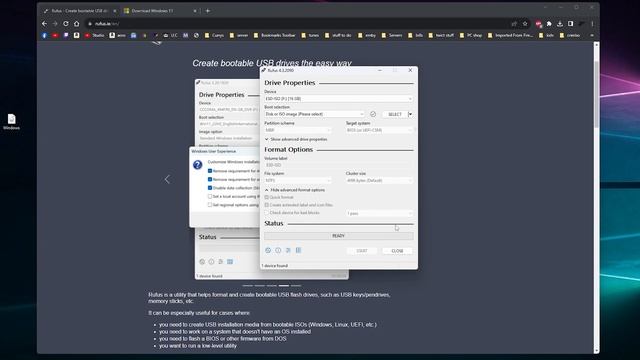Toggle Set regional options checkbox in screenshot
This screenshot has width=640, height=360.
(210, 205)
